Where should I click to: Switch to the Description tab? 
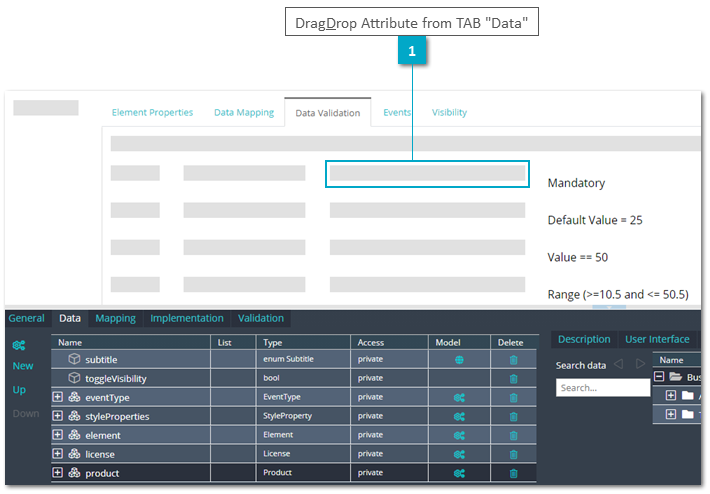pos(584,339)
